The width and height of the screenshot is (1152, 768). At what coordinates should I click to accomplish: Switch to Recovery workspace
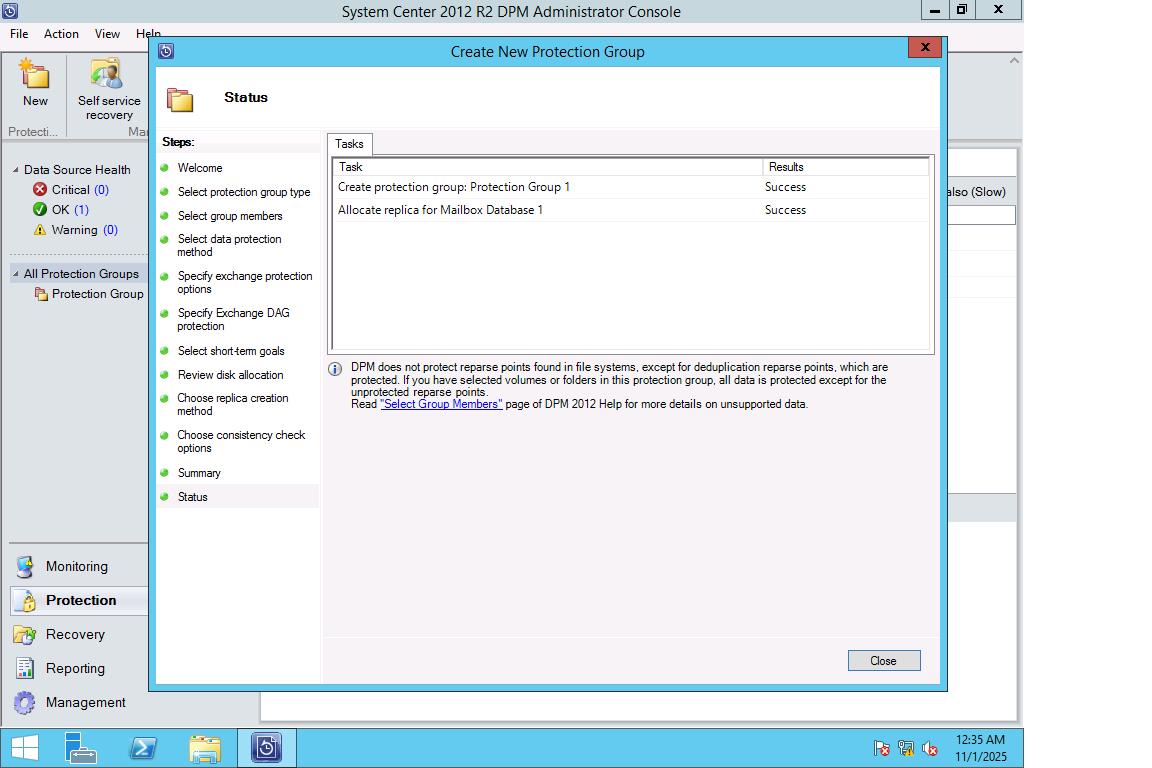click(x=75, y=634)
